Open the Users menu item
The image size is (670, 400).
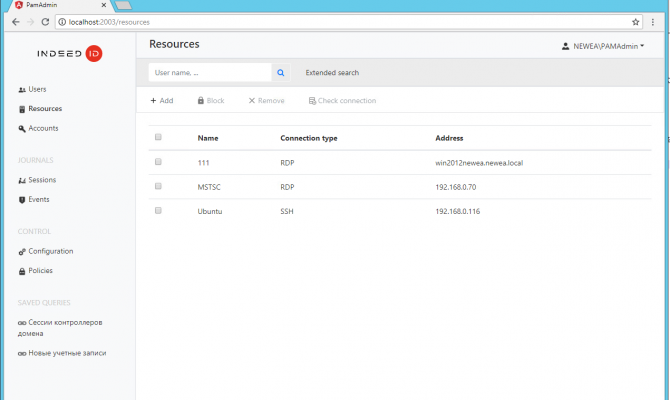click(37, 89)
